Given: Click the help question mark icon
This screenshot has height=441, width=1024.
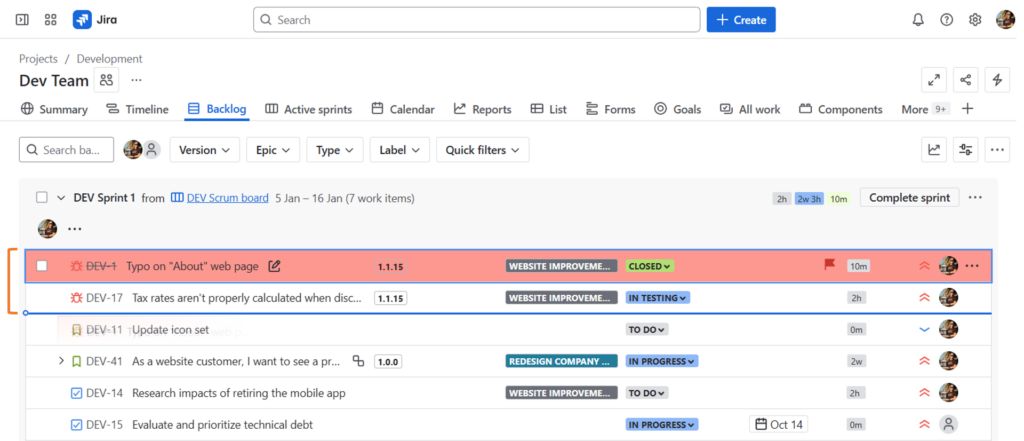Looking at the screenshot, I should [946, 20].
